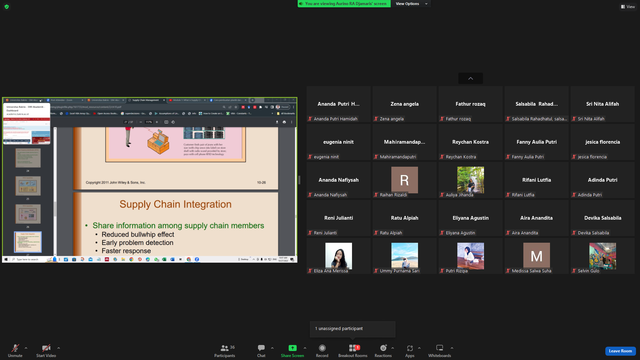
Task: Click the Leave Room button
Action: click(x=620, y=351)
